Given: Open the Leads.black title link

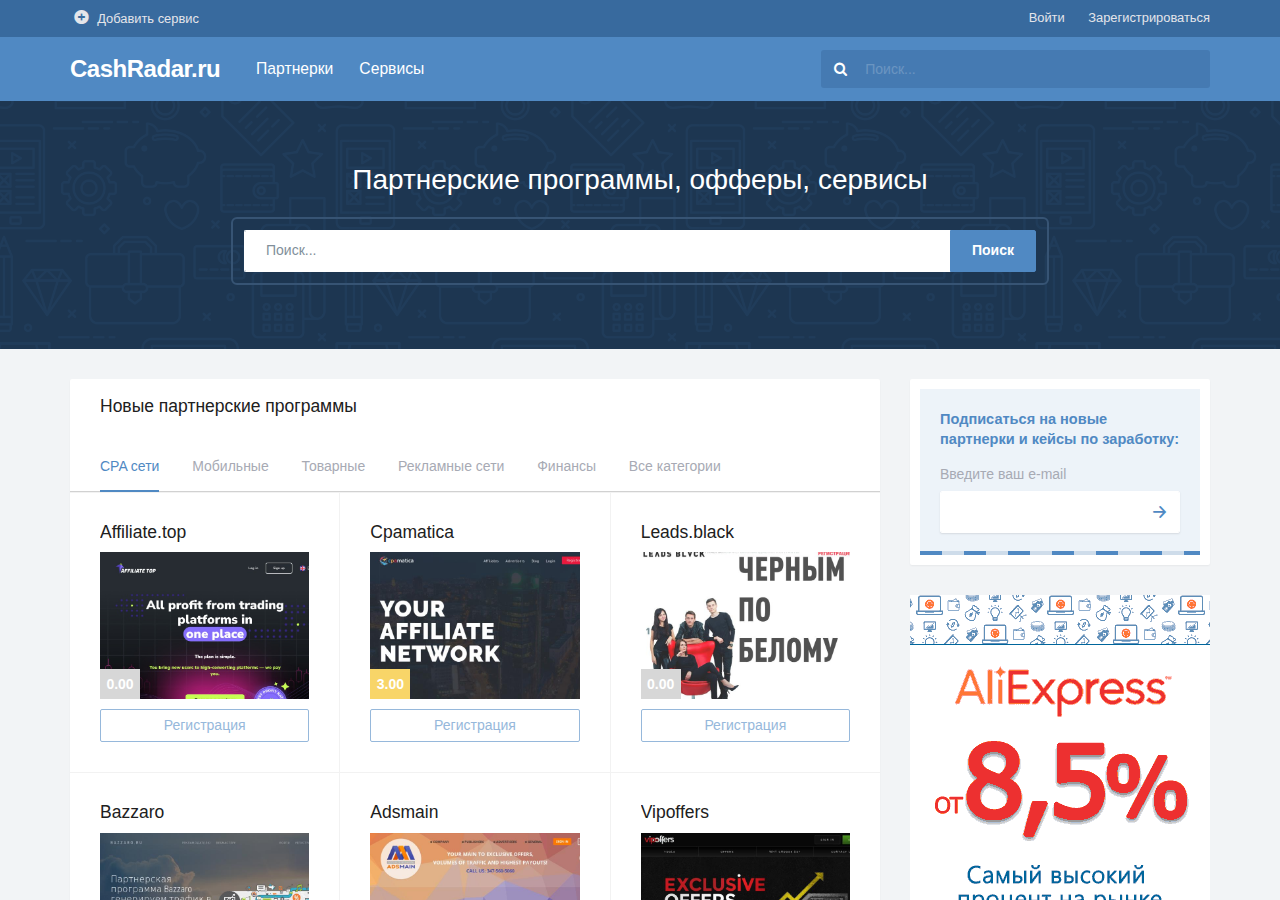Looking at the screenshot, I should [x=687, y=532].
